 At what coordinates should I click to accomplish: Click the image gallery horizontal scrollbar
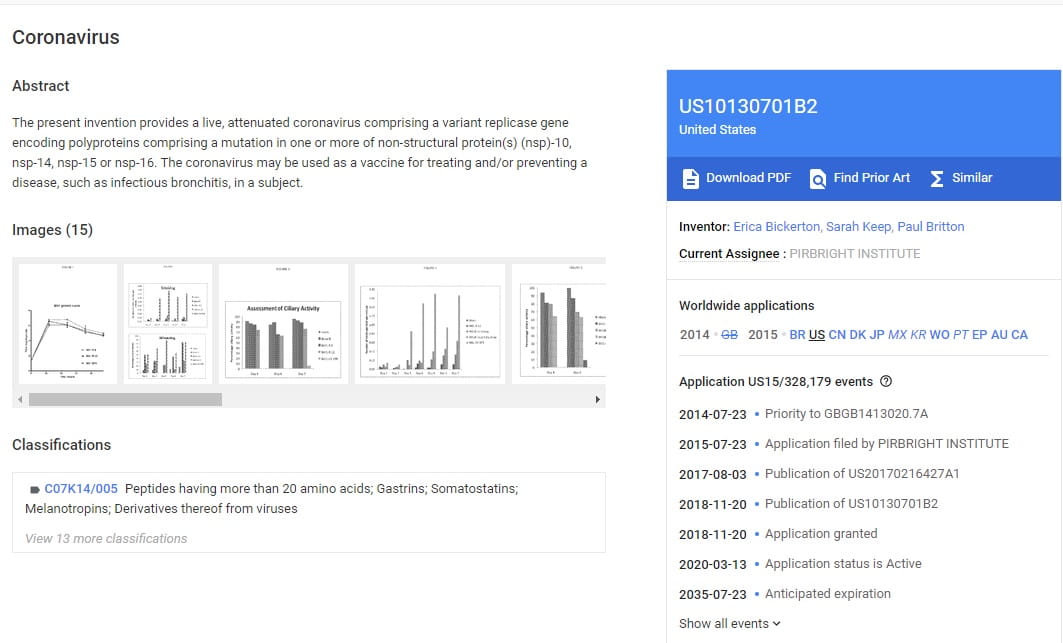point(125,399)
